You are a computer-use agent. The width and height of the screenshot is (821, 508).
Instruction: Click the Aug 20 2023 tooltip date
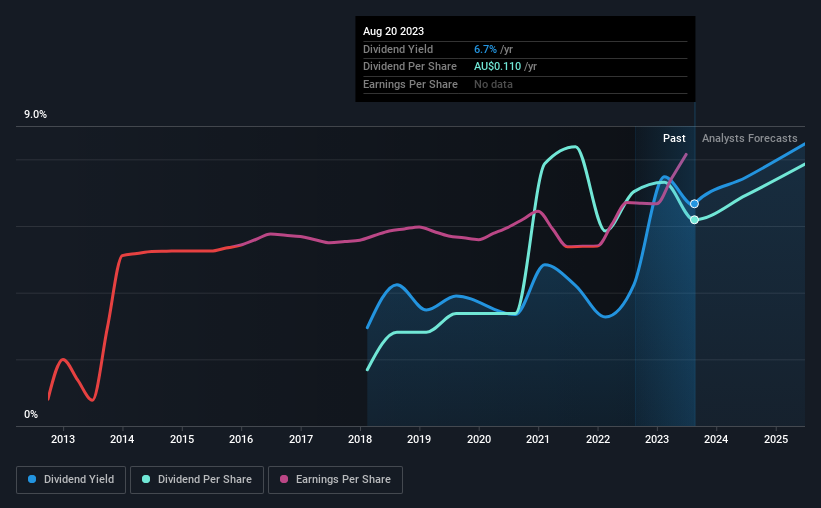(393, 31)
